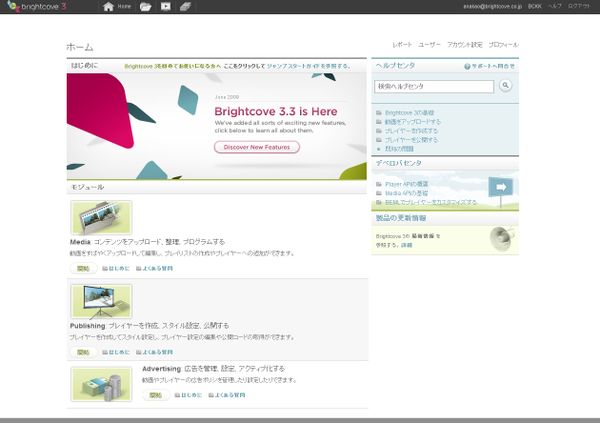600x423 pixels.
Task: Open the Media API basics link
Action: (406, 193)
